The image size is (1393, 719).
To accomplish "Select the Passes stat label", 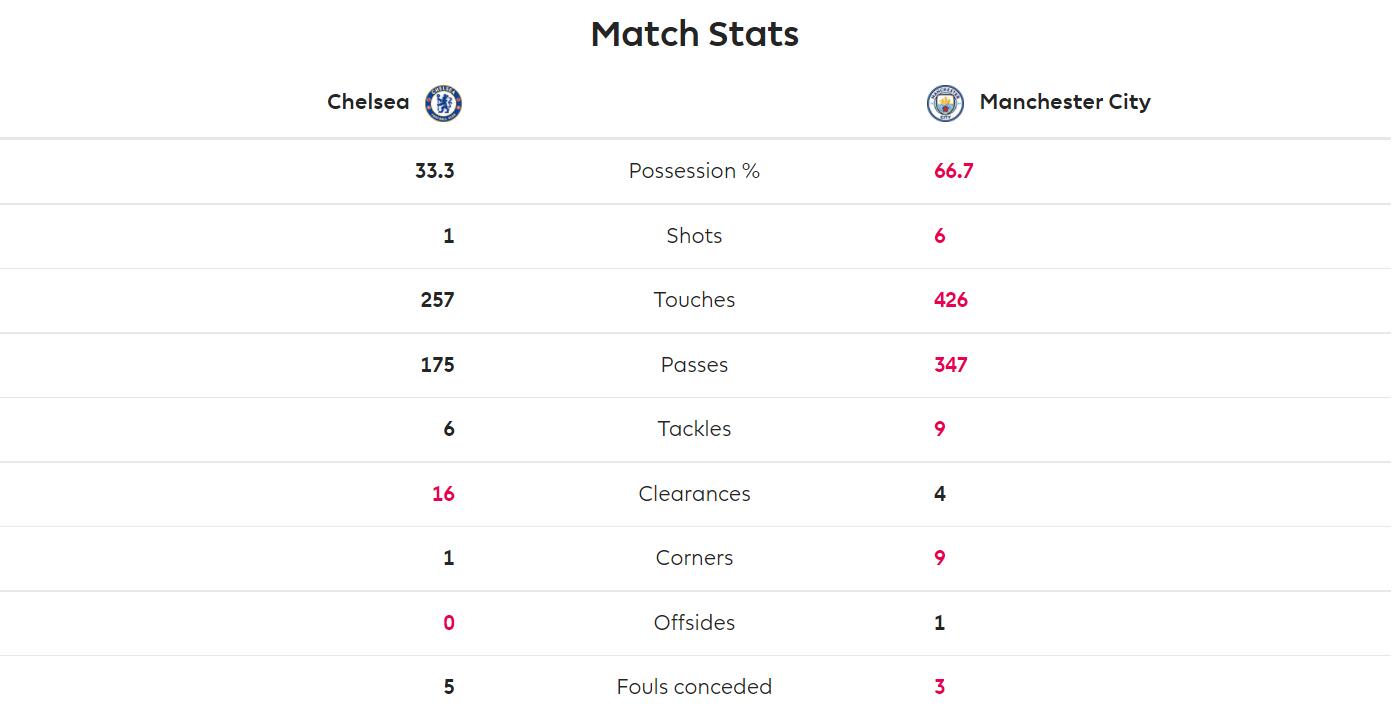I will [x=694, y=365].
